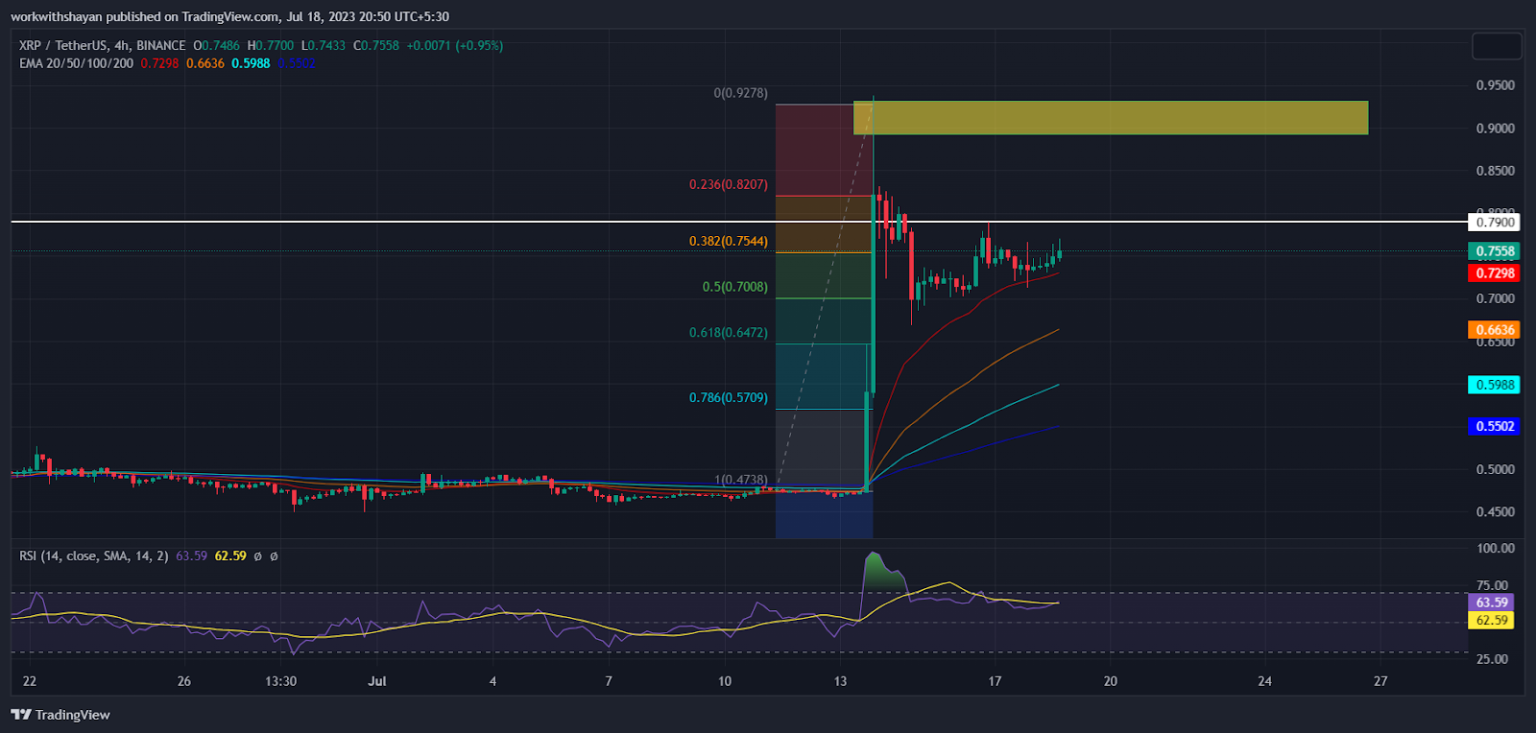Image resolution: width=1536 pixels, height=733 pixels.
Task: Open the 4h timeframe selector in the legend
Action: point(122,45)
